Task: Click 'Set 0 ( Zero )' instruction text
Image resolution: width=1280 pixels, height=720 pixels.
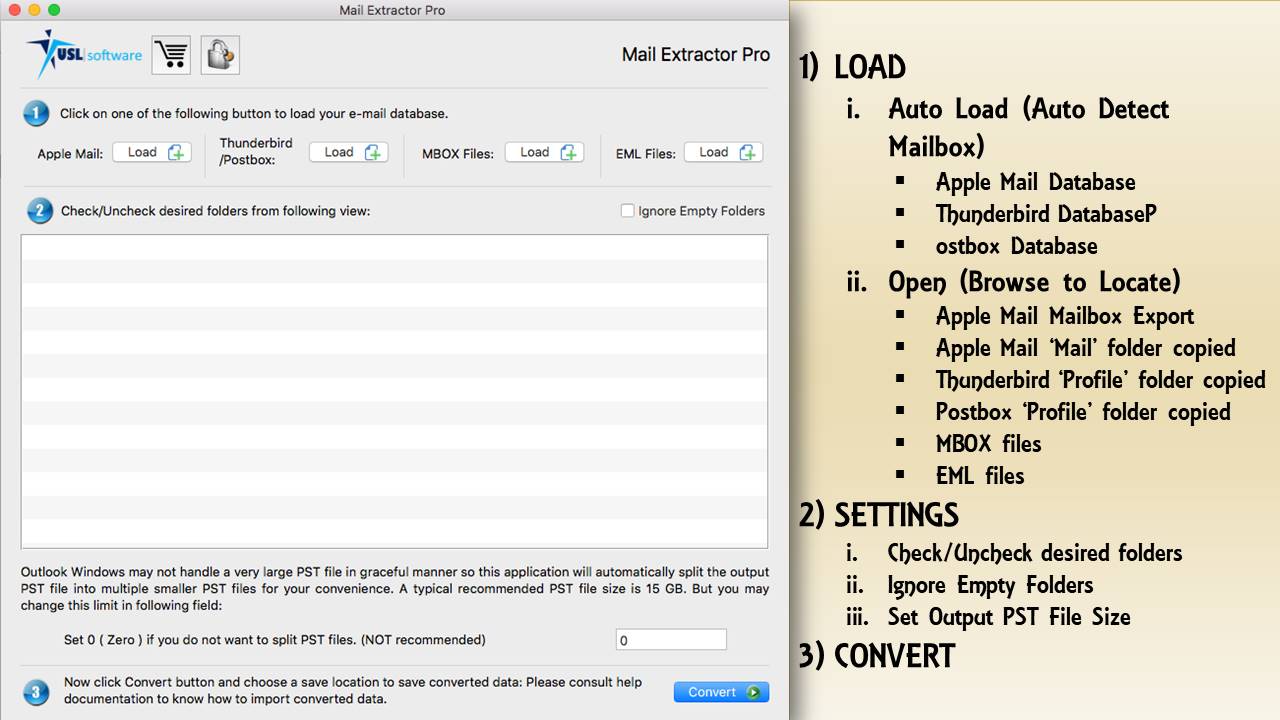Action: click(x=275, y=640)
